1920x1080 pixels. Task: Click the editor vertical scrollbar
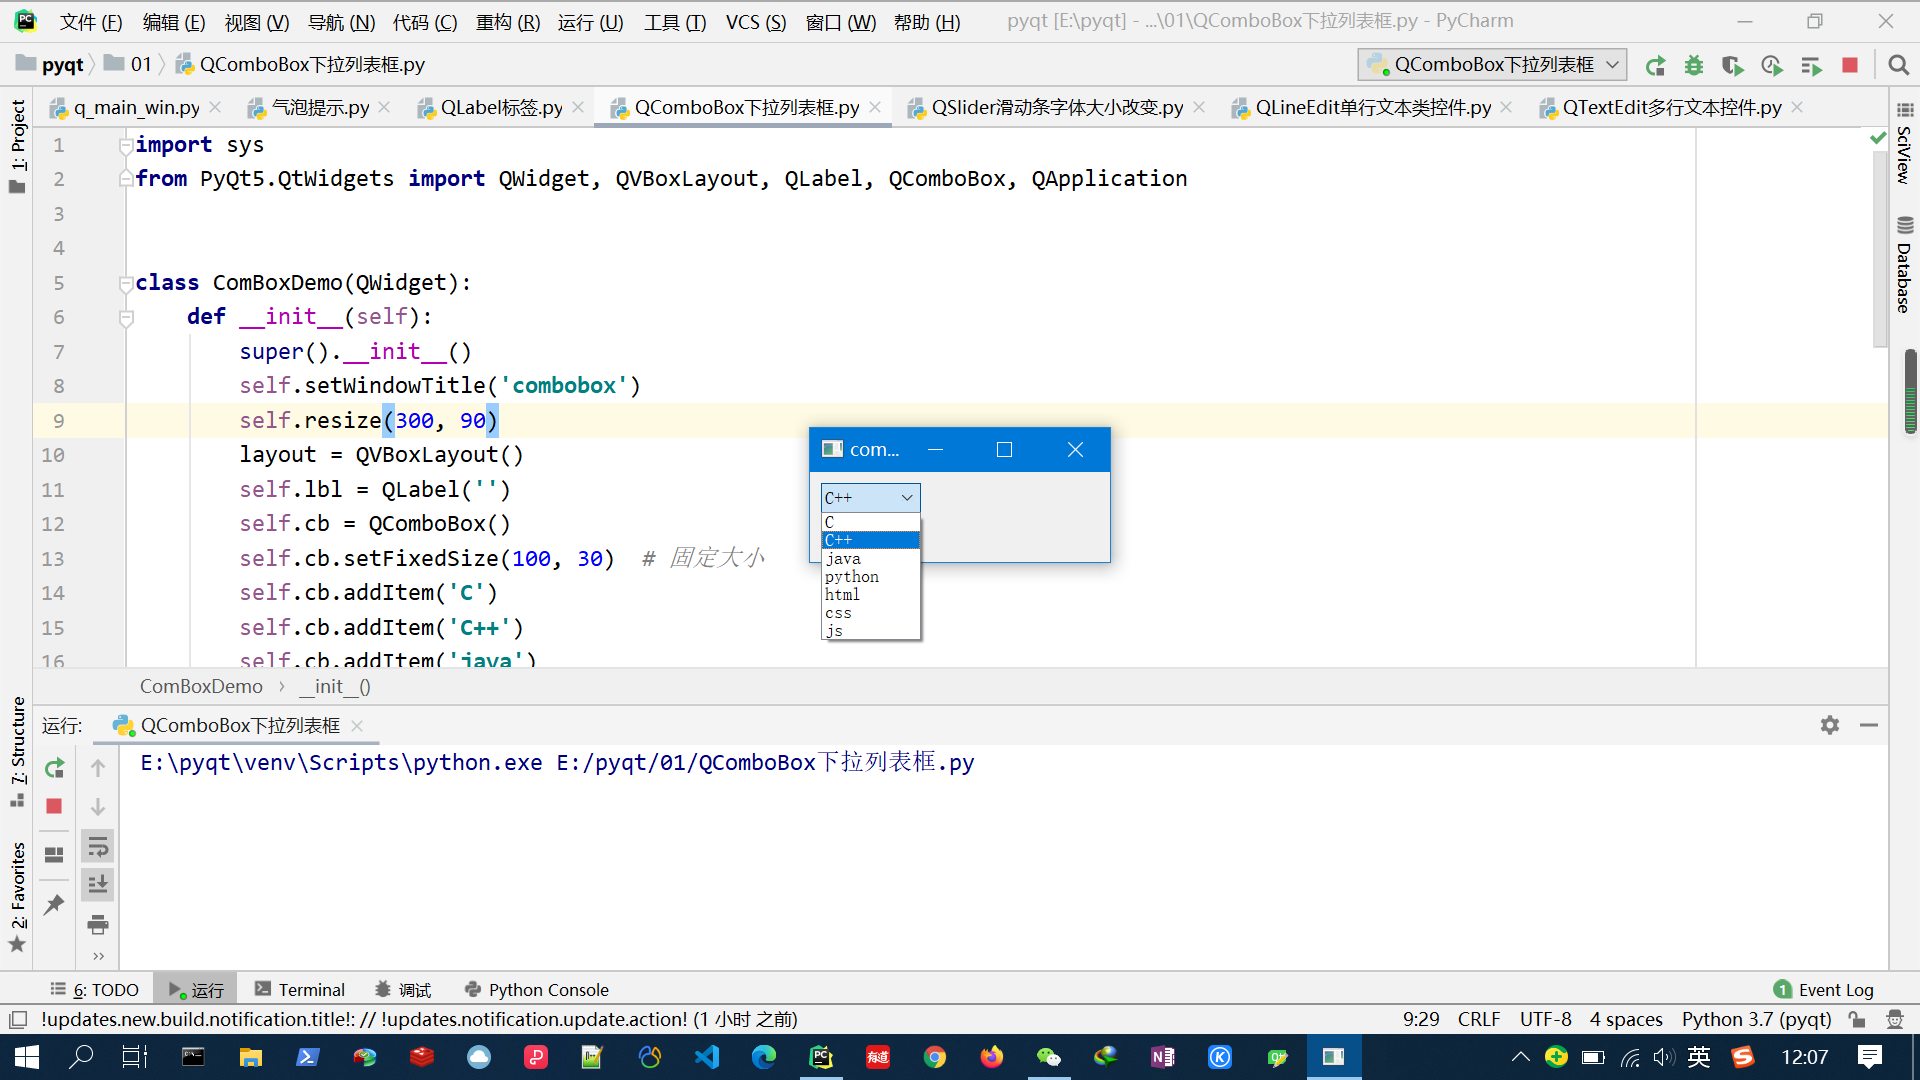1880,250
